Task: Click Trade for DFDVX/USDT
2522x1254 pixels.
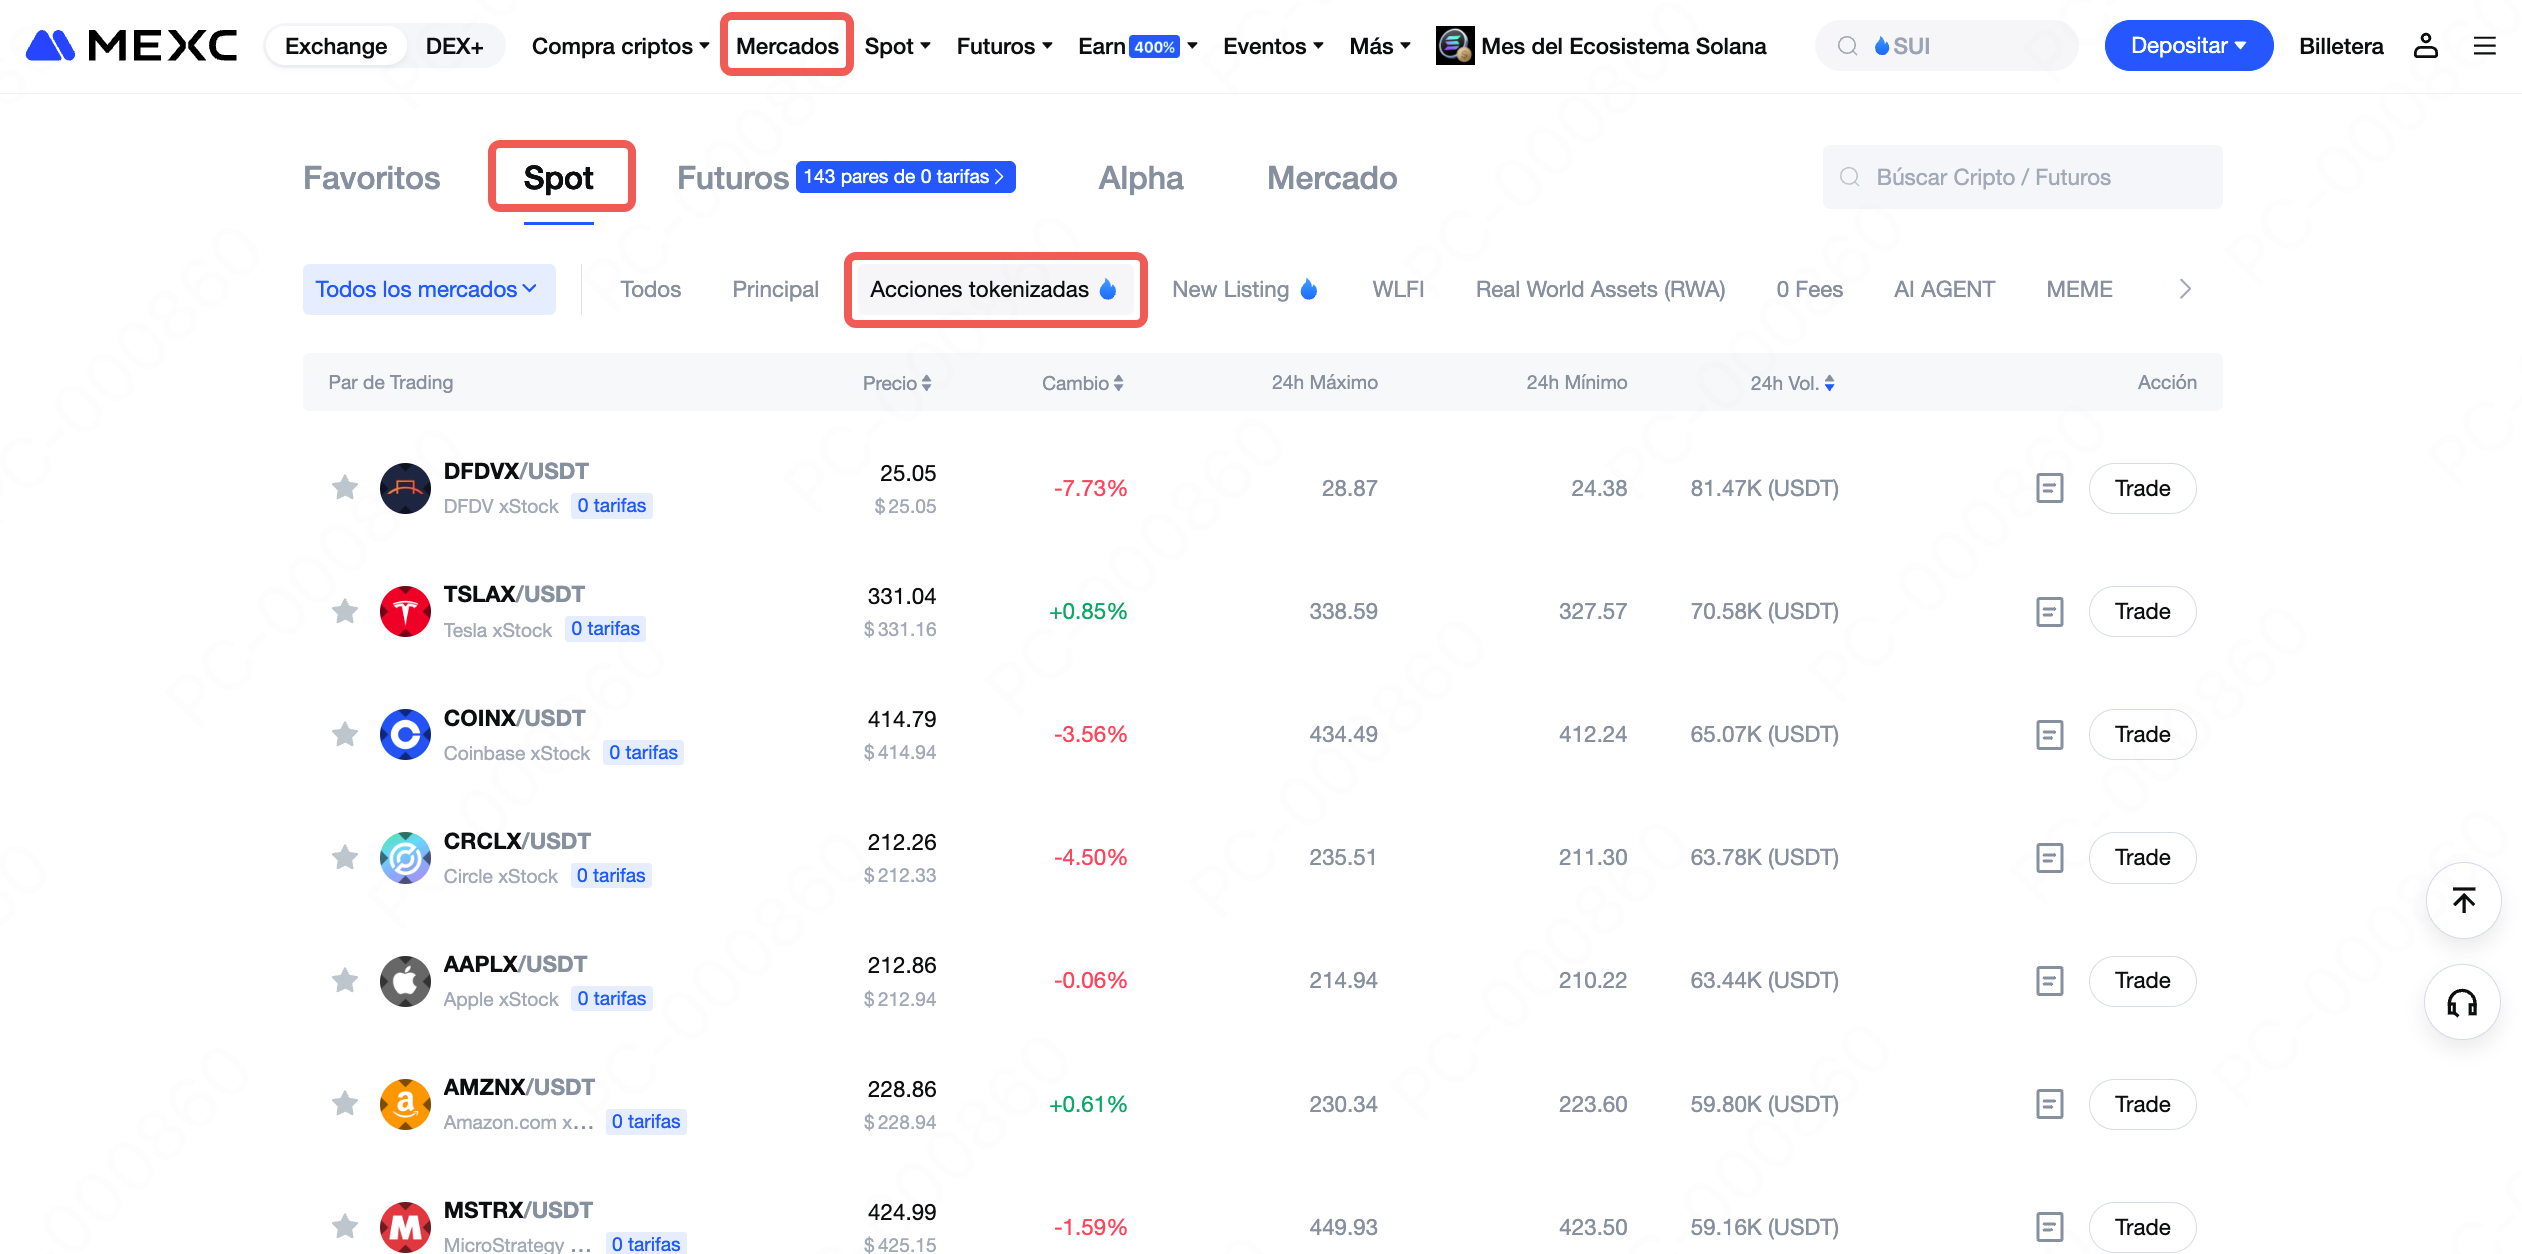Action: 2142,488
